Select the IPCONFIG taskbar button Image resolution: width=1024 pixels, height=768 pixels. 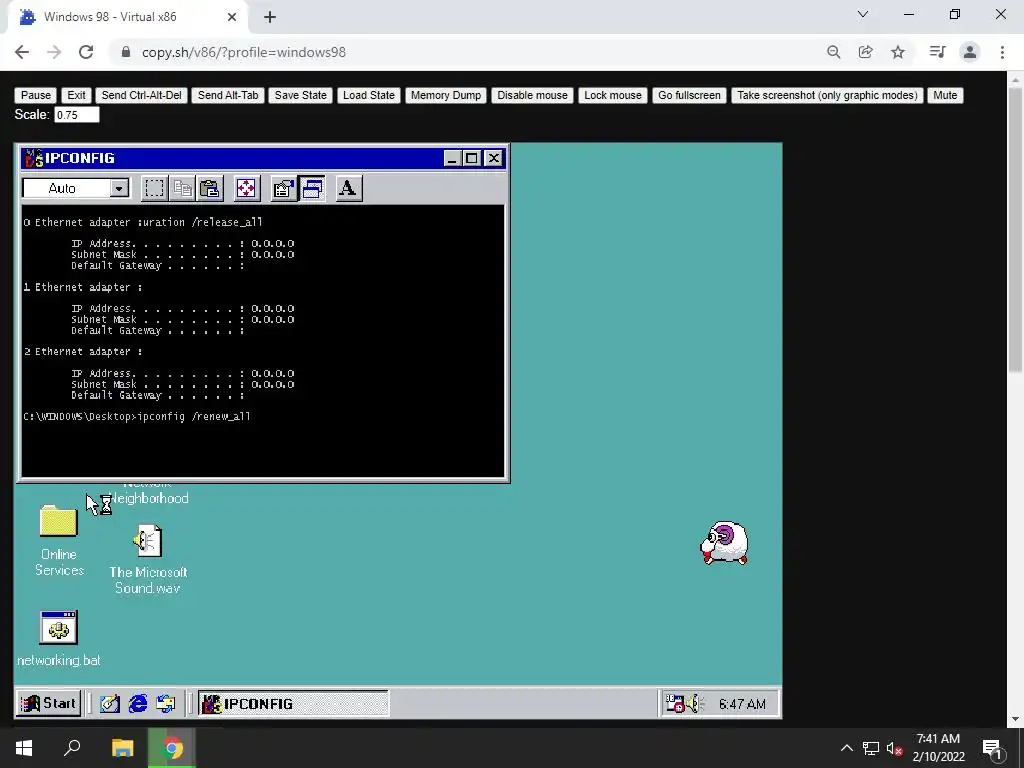pyautogui.click(x=293, y=703)
